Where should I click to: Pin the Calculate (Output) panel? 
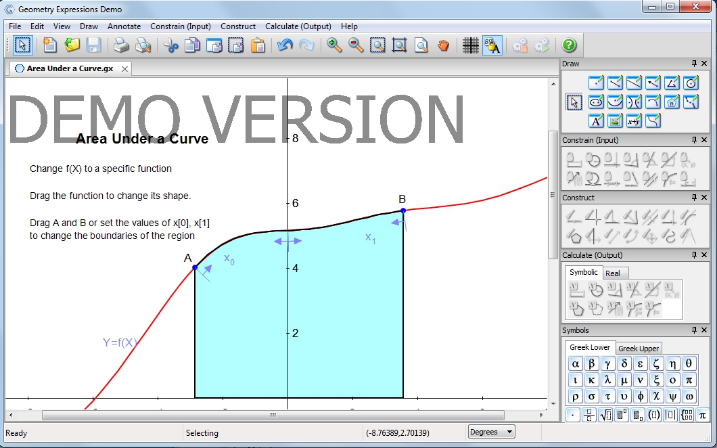[695, 255]
